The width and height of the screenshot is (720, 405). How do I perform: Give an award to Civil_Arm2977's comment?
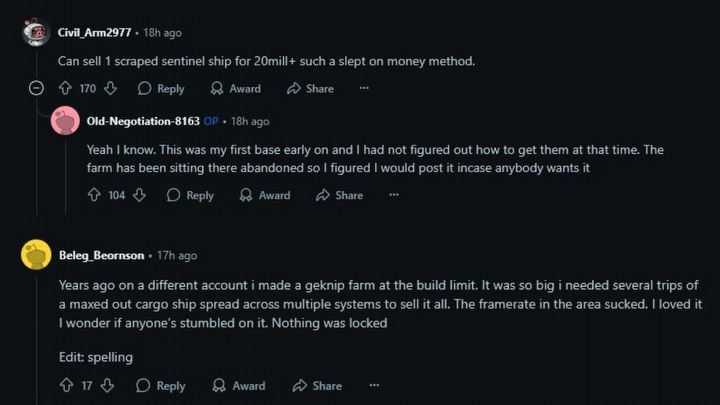[x=235, y=88]
